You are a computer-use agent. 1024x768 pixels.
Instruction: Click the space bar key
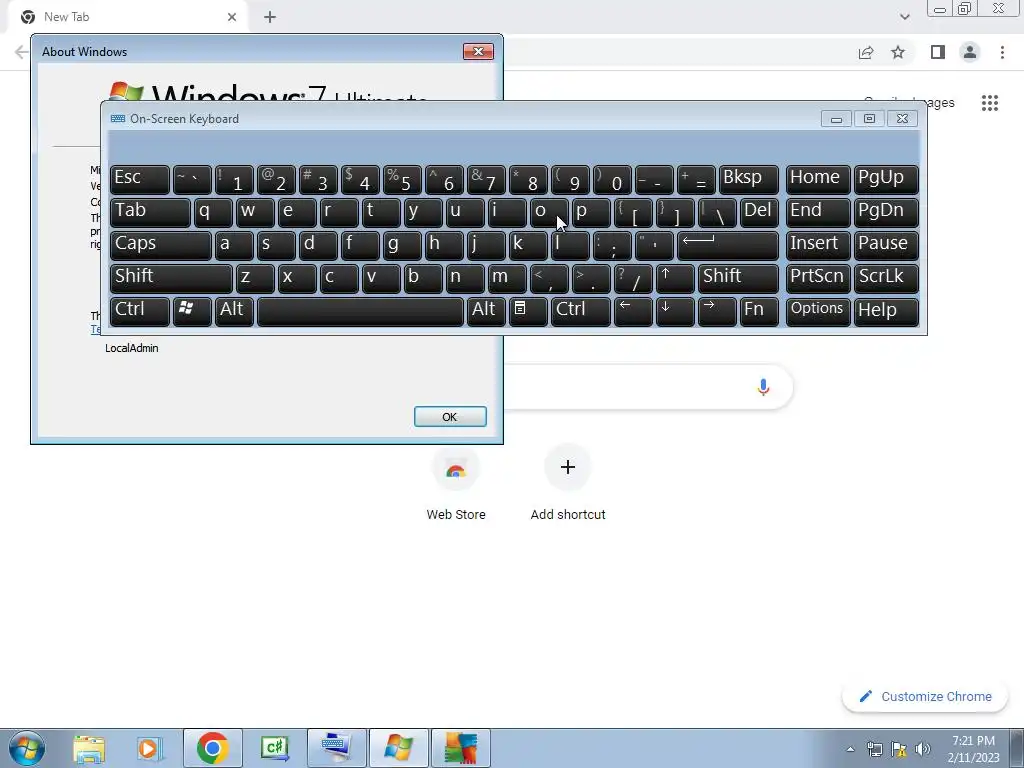point(360,311)
